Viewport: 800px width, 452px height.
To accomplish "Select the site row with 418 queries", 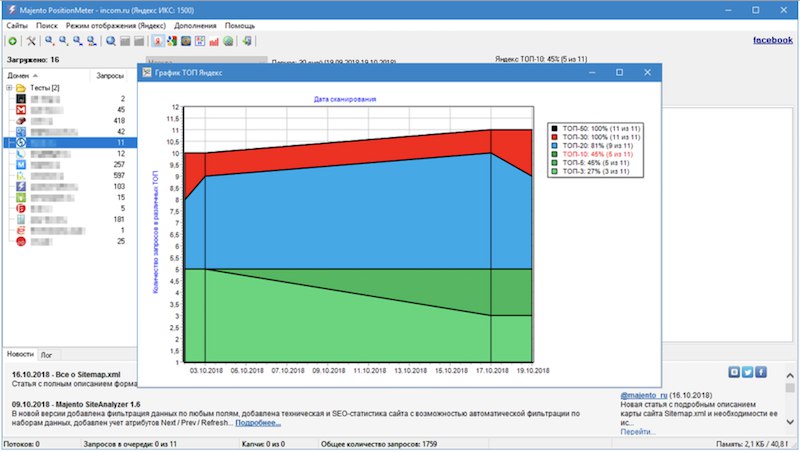I will click(70, 121).
